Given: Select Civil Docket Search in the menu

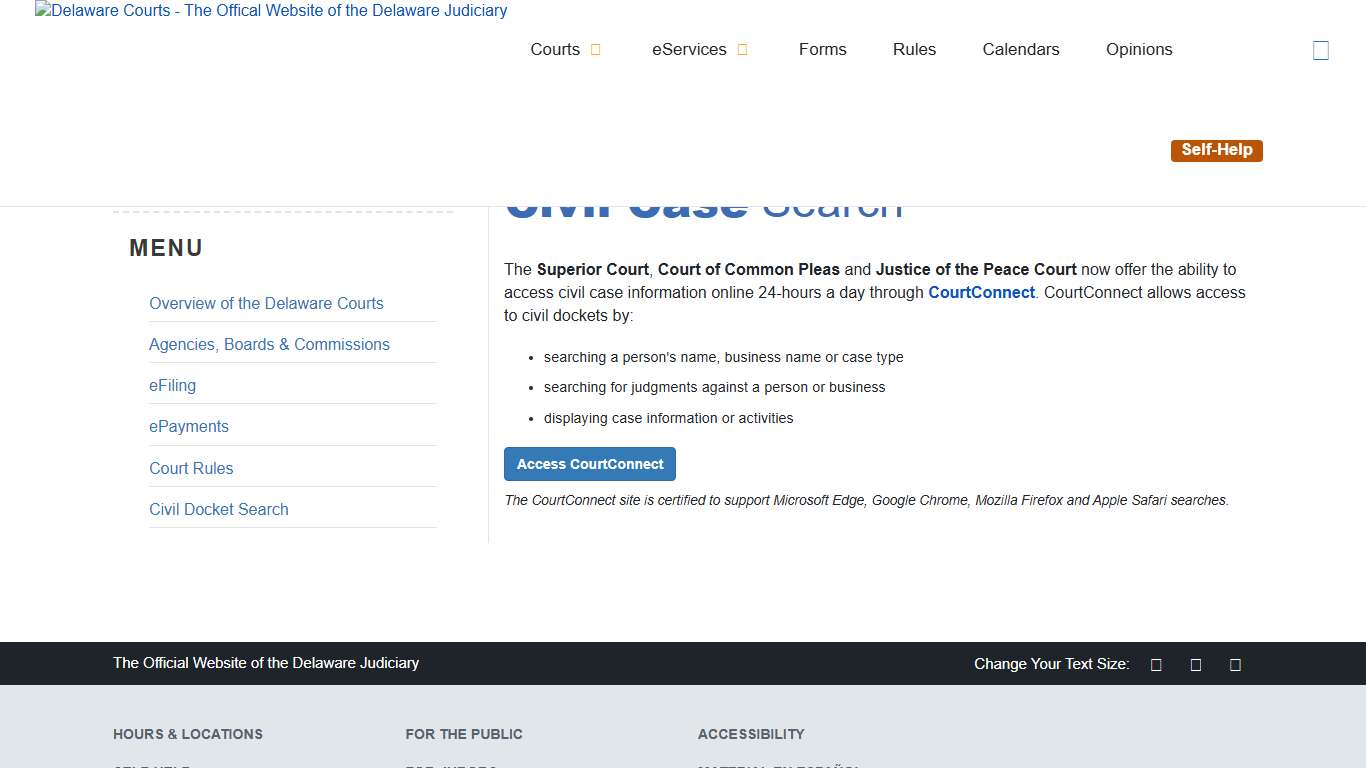Looking at the screenshot, I should coord(218,509).
